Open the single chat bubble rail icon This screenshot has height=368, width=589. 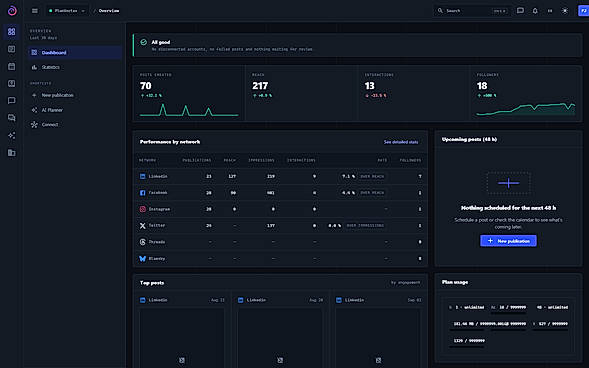12,101
